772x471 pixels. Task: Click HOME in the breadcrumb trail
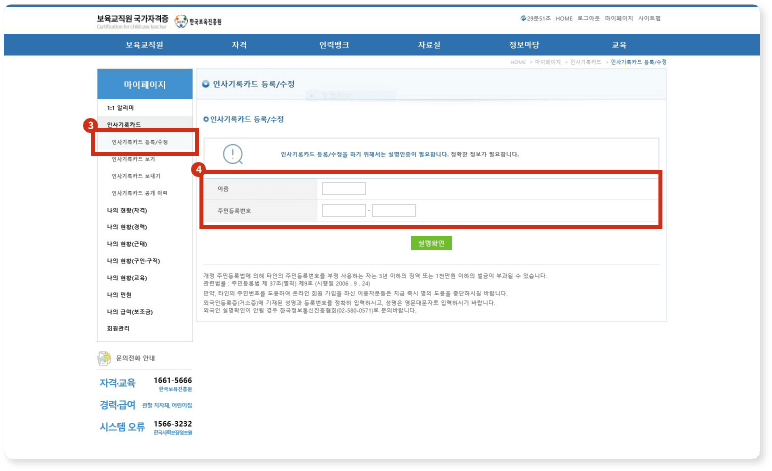point(518,62)
